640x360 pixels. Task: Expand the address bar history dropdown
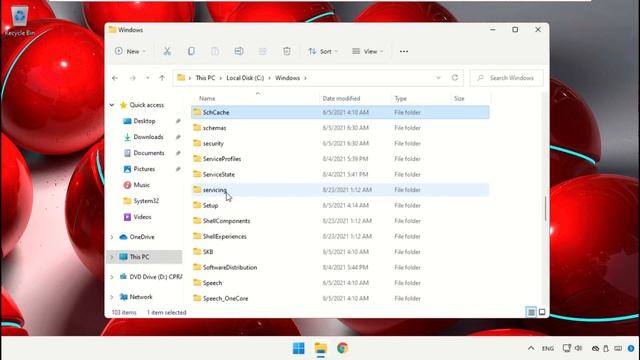tap(438, 78)
